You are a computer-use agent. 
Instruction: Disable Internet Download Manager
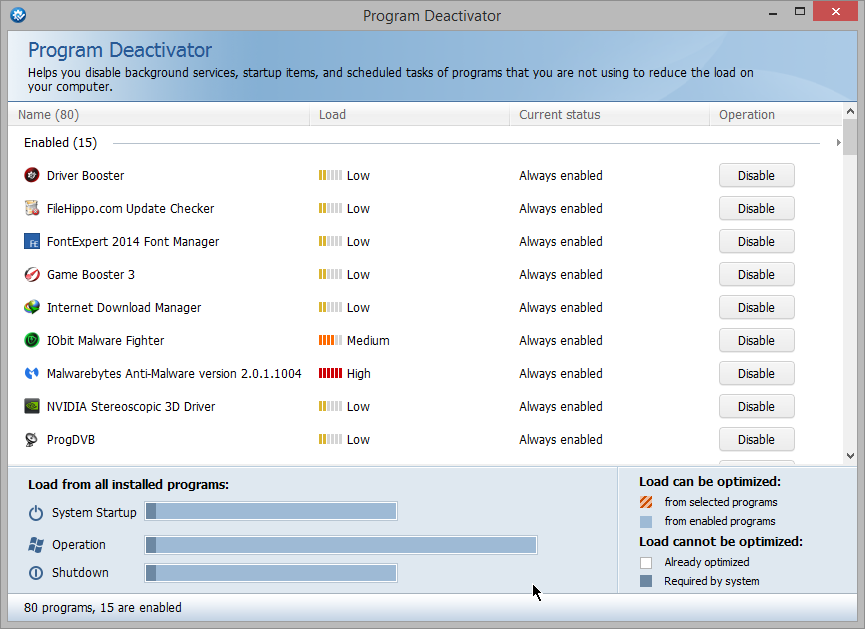[756, 307]
